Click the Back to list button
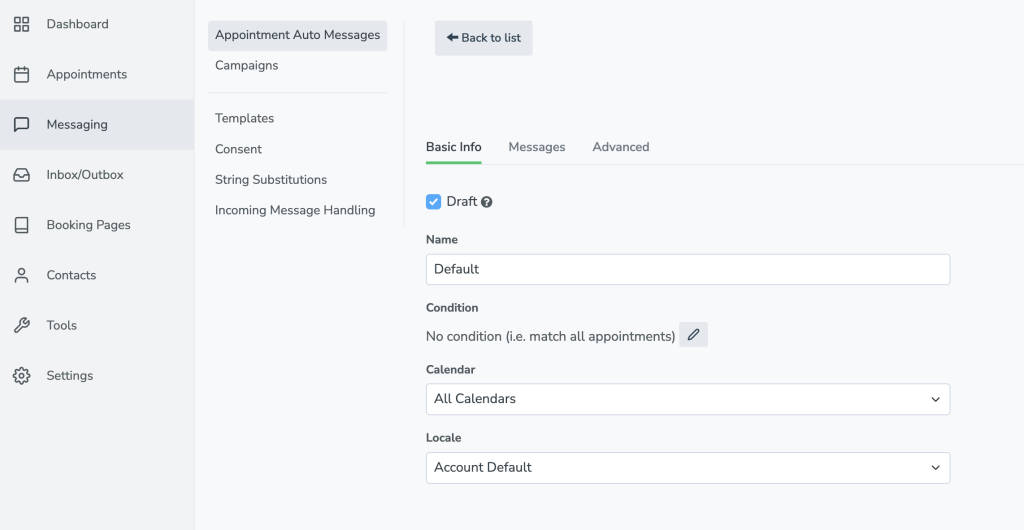This screenshot has width=1024, height=530. [x=484, y=38]
